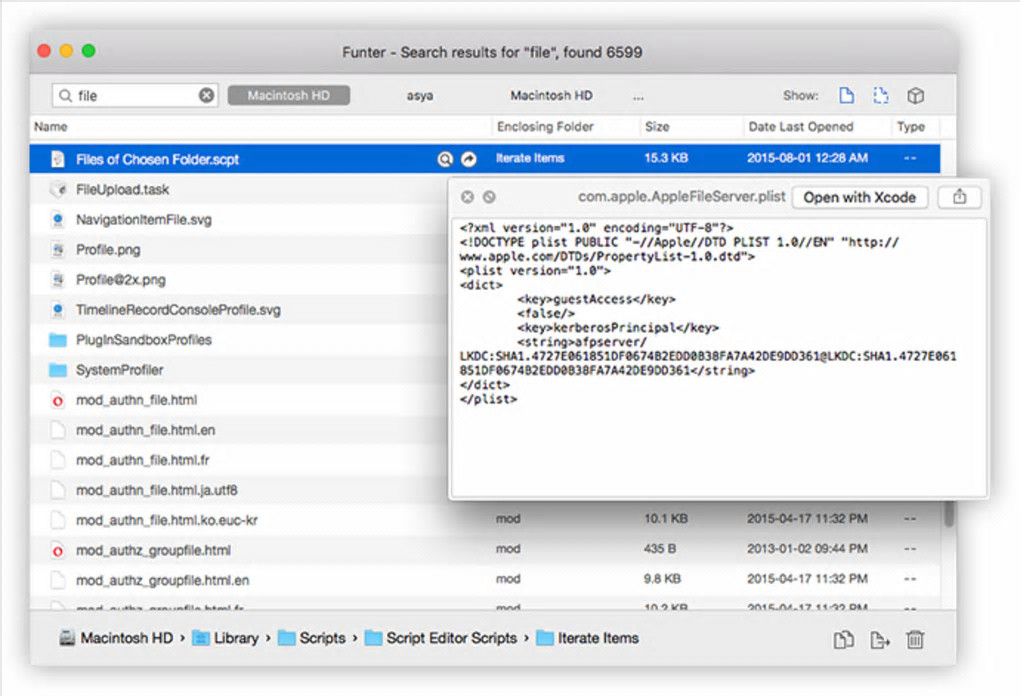Select mod_authn_file.html row
The width and height of the screenshot is (1020, 696).
[x=239, y=400]
